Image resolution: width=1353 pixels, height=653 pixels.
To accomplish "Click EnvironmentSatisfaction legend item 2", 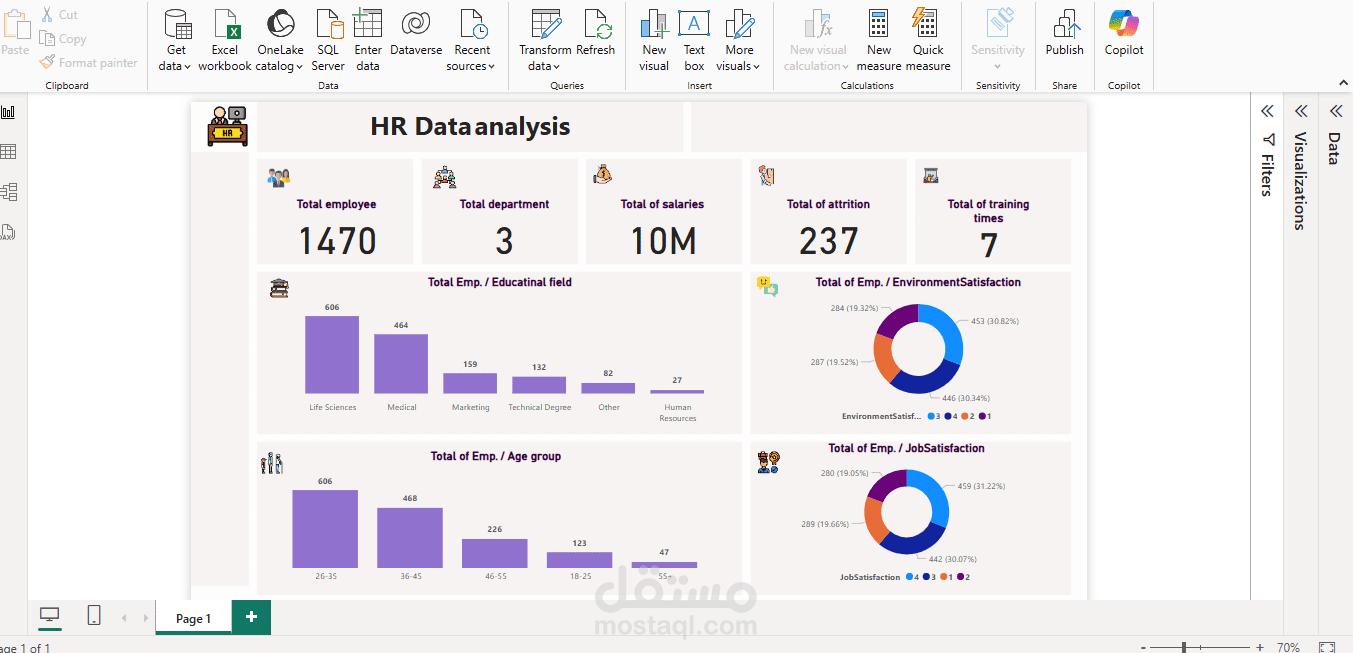I will click(x=967, y=416).
